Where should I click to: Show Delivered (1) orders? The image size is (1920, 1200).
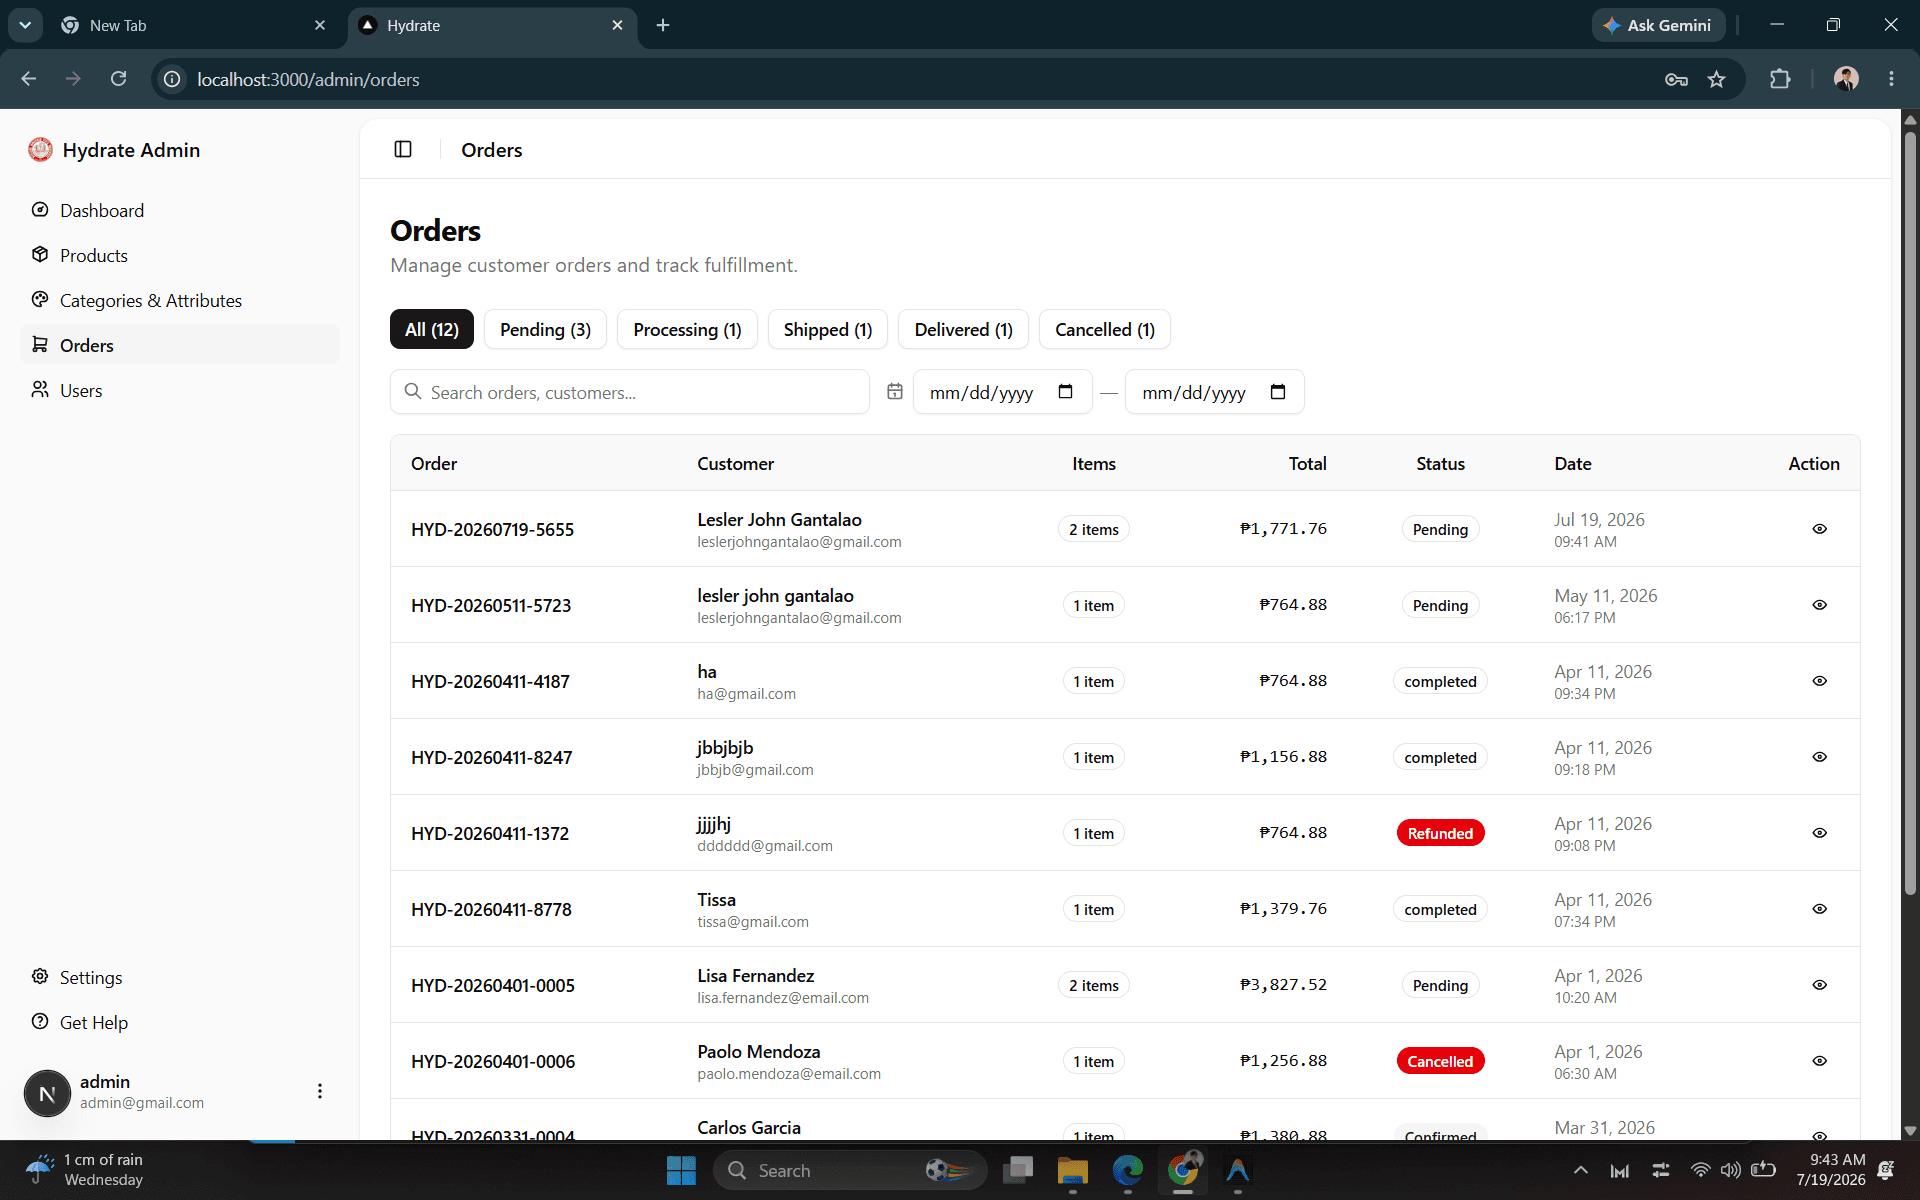point(964,330)
